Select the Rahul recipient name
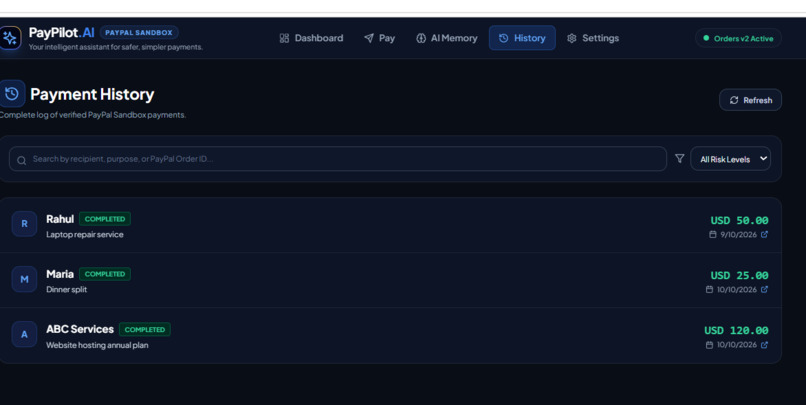The height and width of the screenshot is (405, 806). point(60,219)
